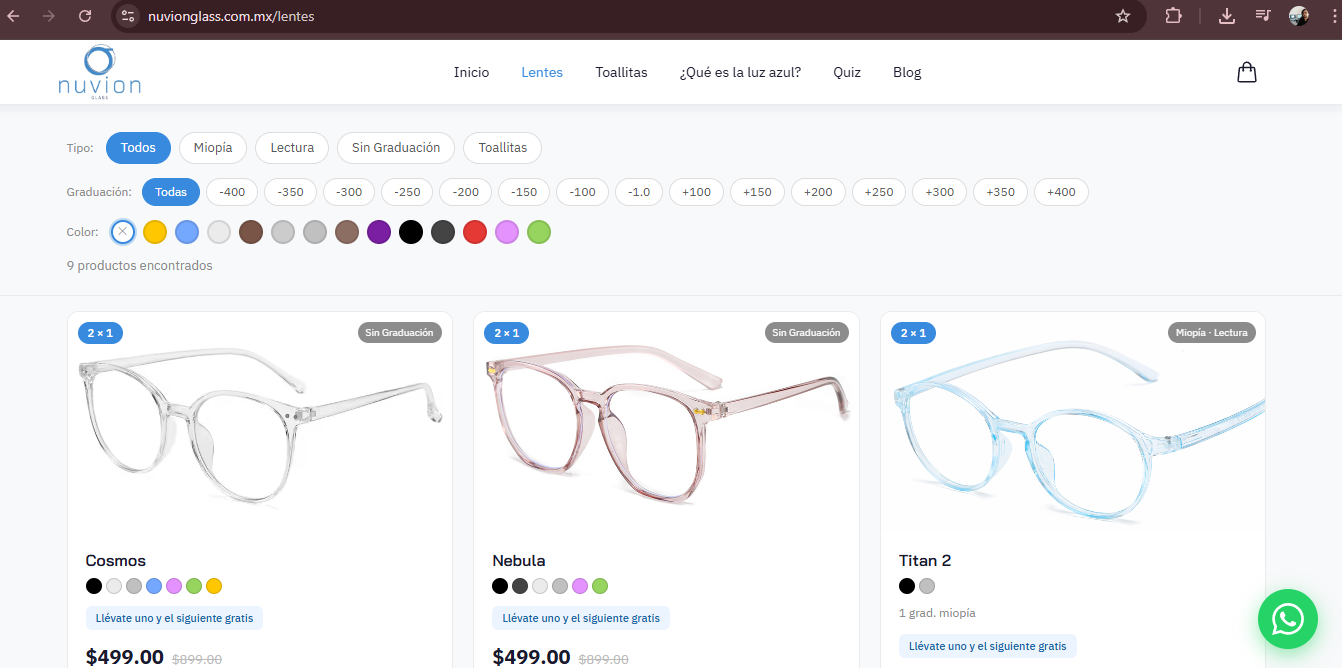Image resolution: width=1342 pixels, height=668 pixels.
Task: Click the Titan 2 product name
Action: coord(925,560)
